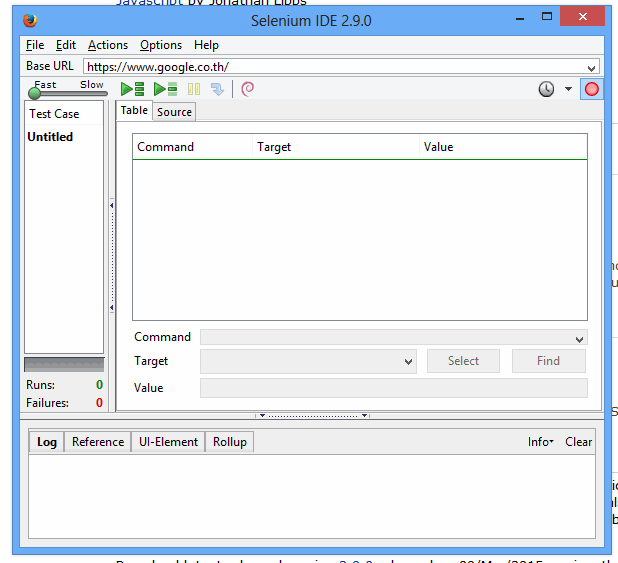Open the Command combo box
The height and width of the screenshot is (563, 618).
coord(394,337)
